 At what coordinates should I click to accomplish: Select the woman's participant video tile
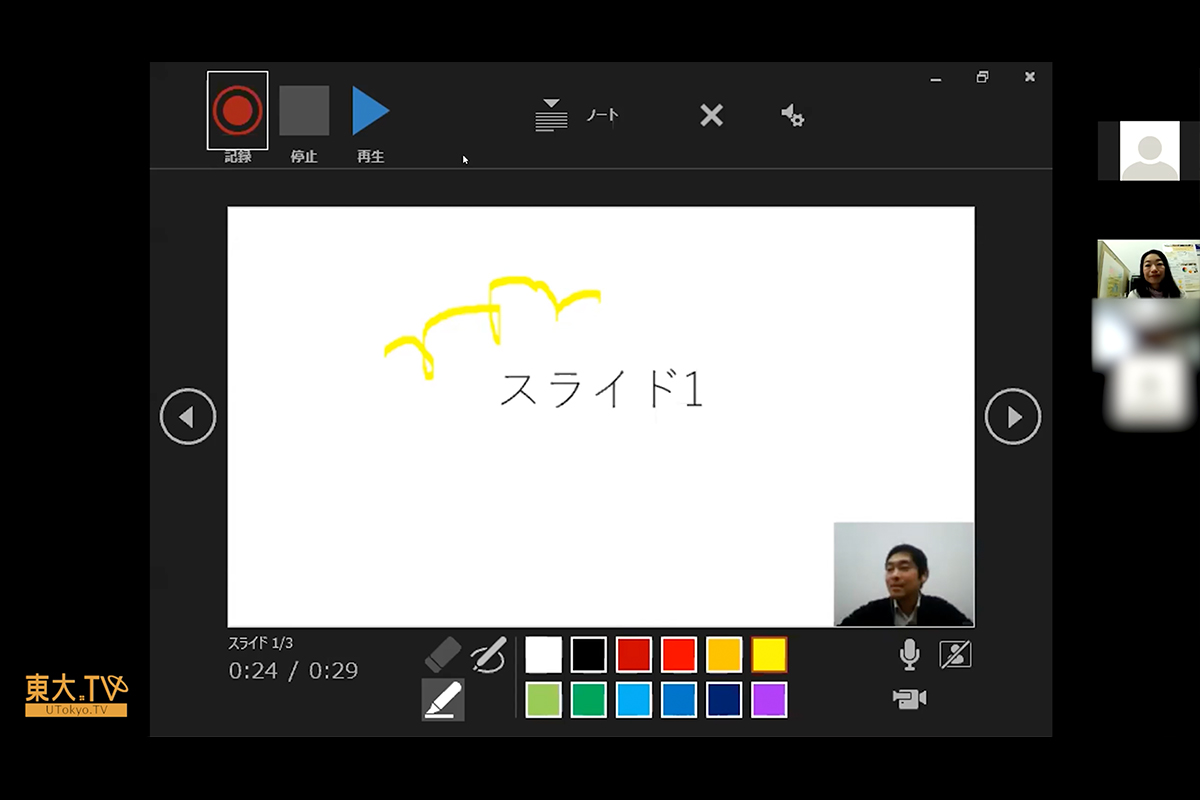pos(1149,269)
